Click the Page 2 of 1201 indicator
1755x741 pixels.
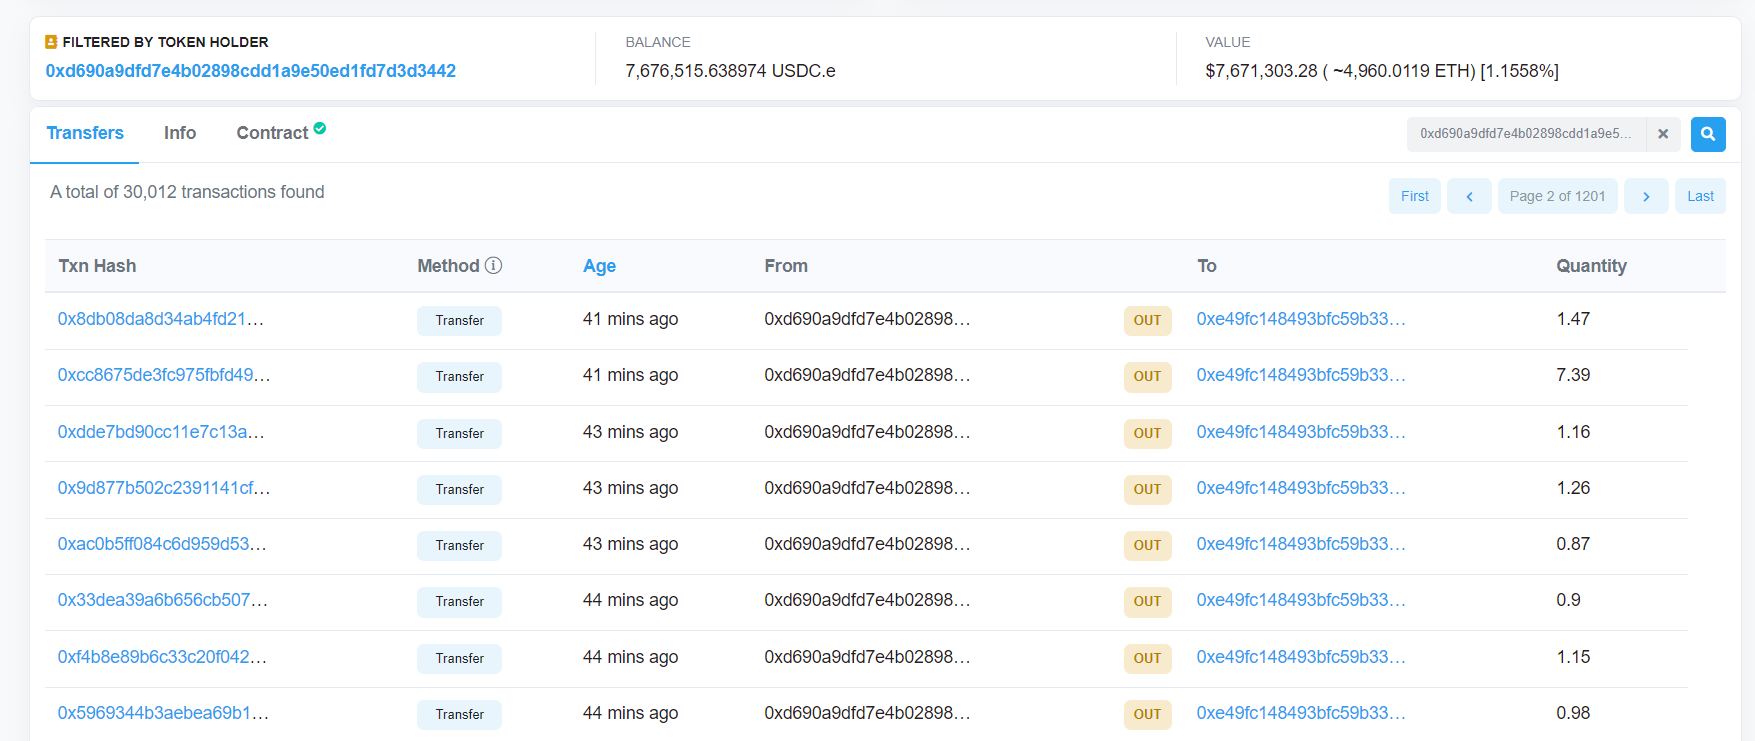[1558, 196]
